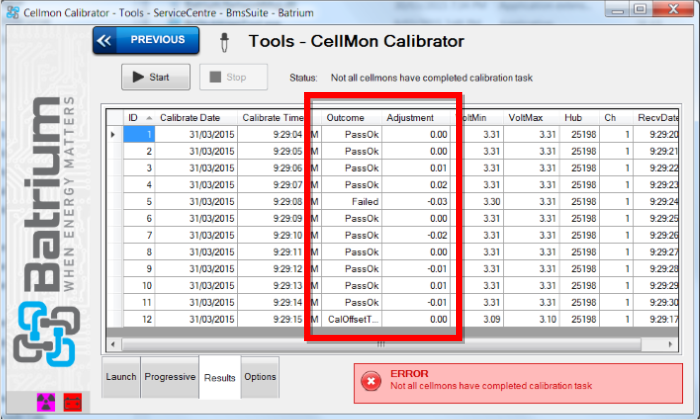Click calibrate date in row 3
The width and height of the screenshot is (700, 420).
pos(196,168)
